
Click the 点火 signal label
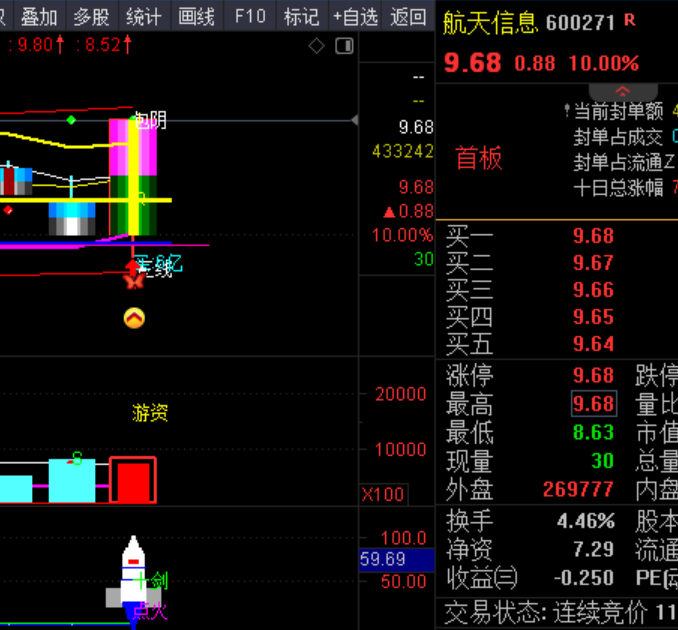(150, 611)
